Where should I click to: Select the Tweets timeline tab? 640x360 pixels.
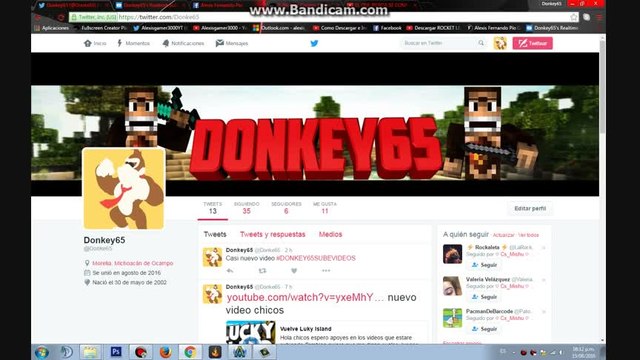(215, 234)
